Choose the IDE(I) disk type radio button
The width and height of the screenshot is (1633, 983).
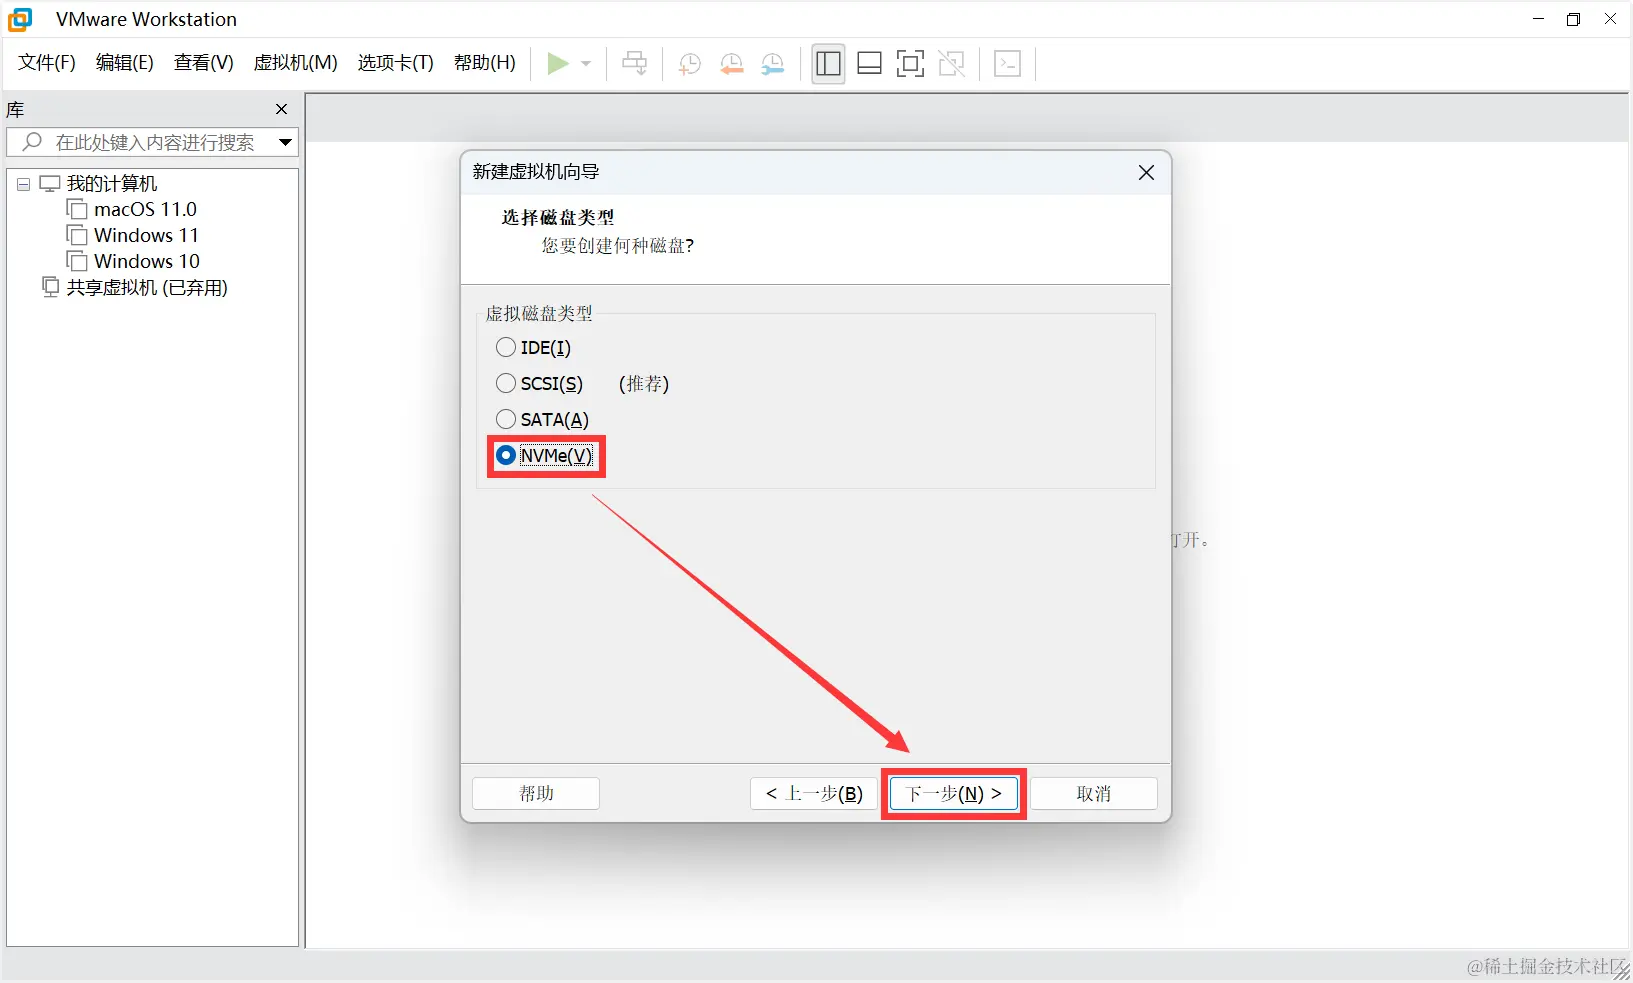click(506, 348)
